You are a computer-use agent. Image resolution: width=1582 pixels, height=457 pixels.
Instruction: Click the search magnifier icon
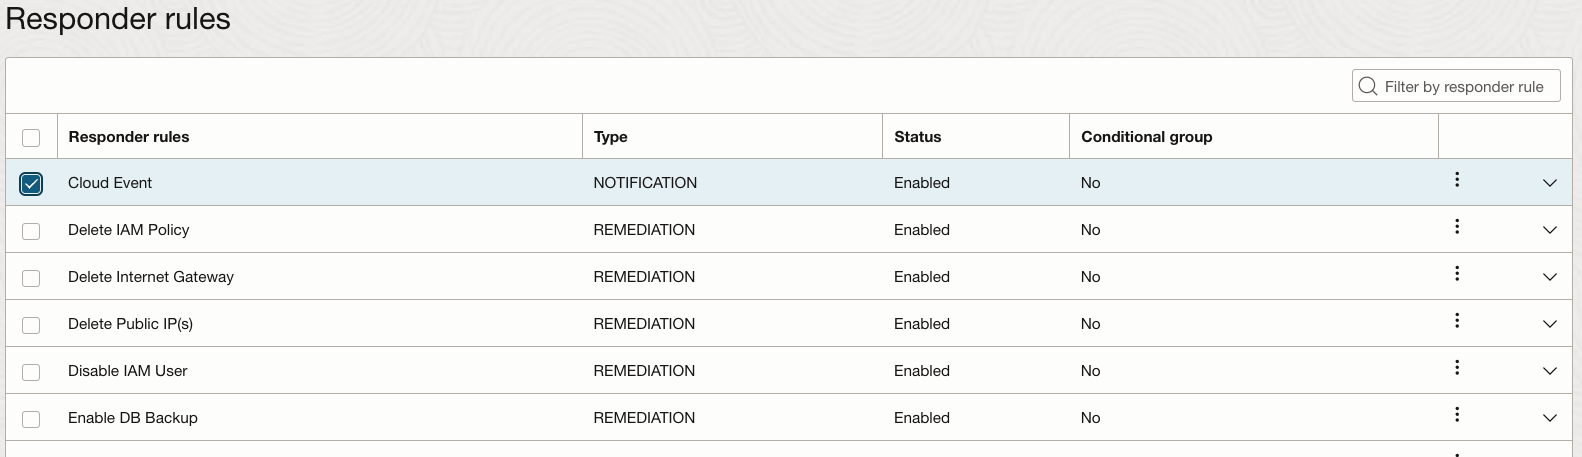click(x=1368, y=87)
